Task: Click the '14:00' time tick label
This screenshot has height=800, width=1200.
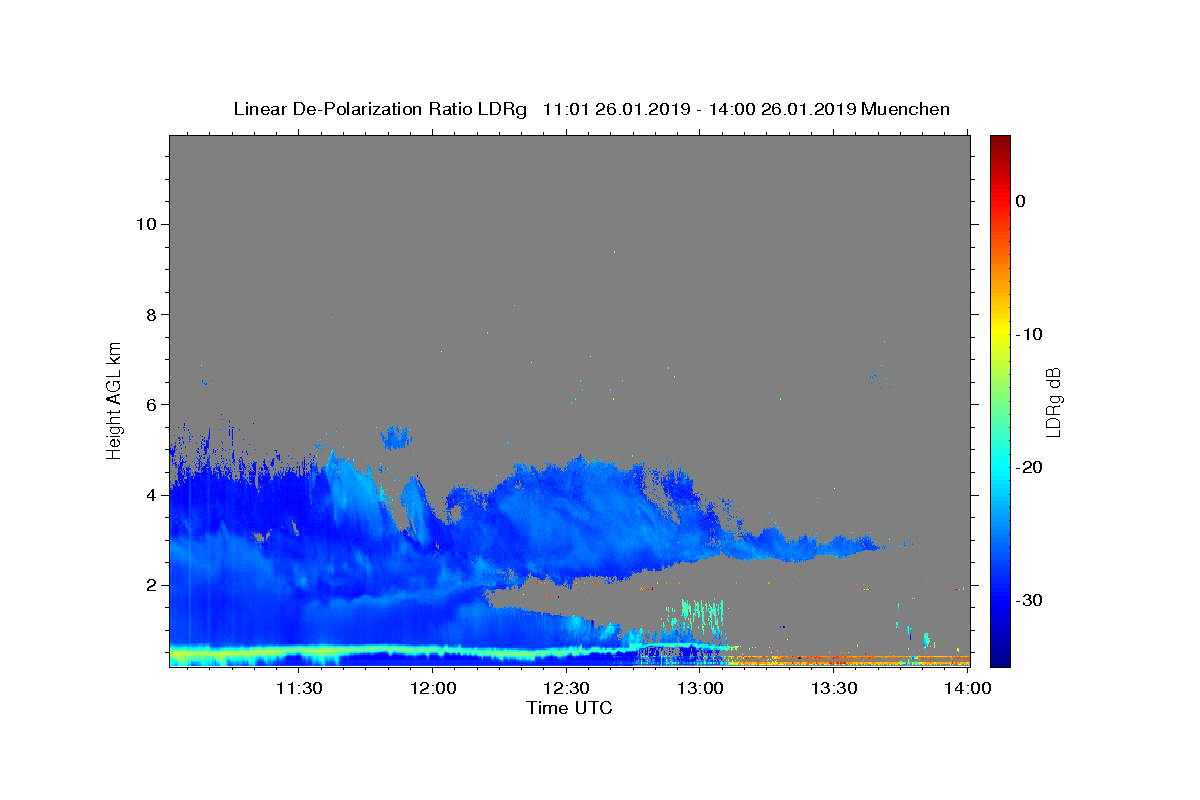Action: click(966, 688)
